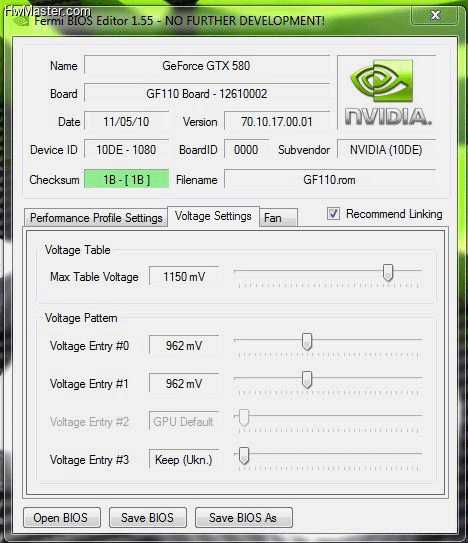Toggle the Recommend Linking checkbox
468x543 pixels.
click(x=333, y=214)
